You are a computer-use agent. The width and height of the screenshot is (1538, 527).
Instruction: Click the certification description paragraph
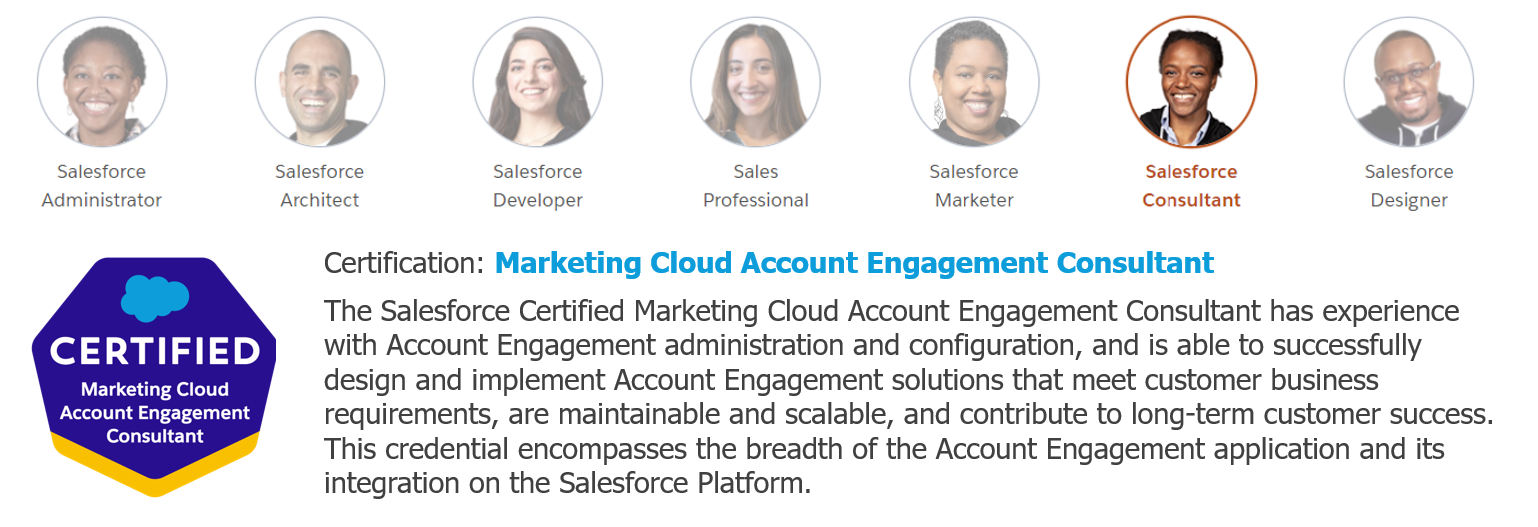[900, 397]
